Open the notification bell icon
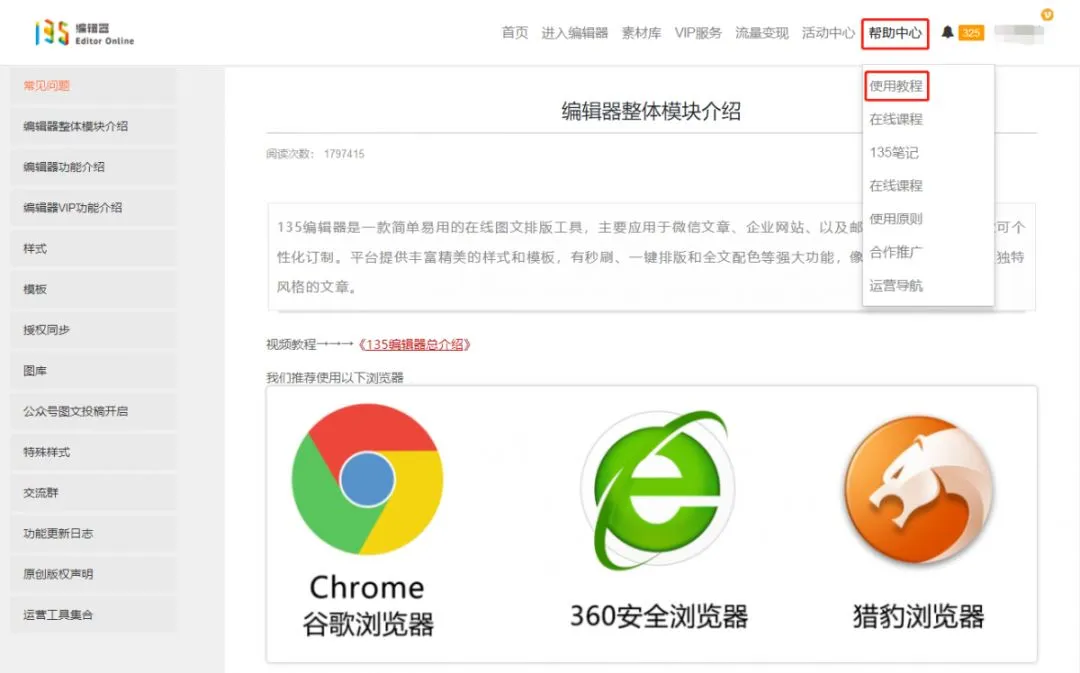1080x673 pixels. click(x=948, y=32)
